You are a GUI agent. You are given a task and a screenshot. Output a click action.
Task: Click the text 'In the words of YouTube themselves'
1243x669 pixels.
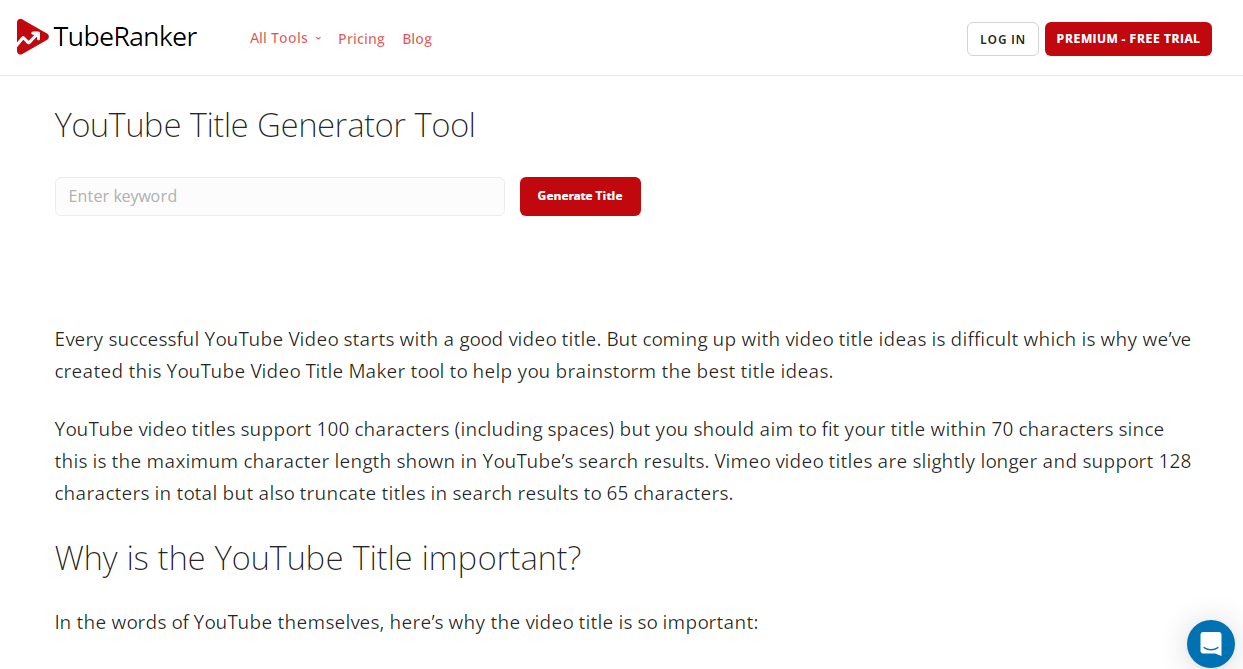(218, 622)
